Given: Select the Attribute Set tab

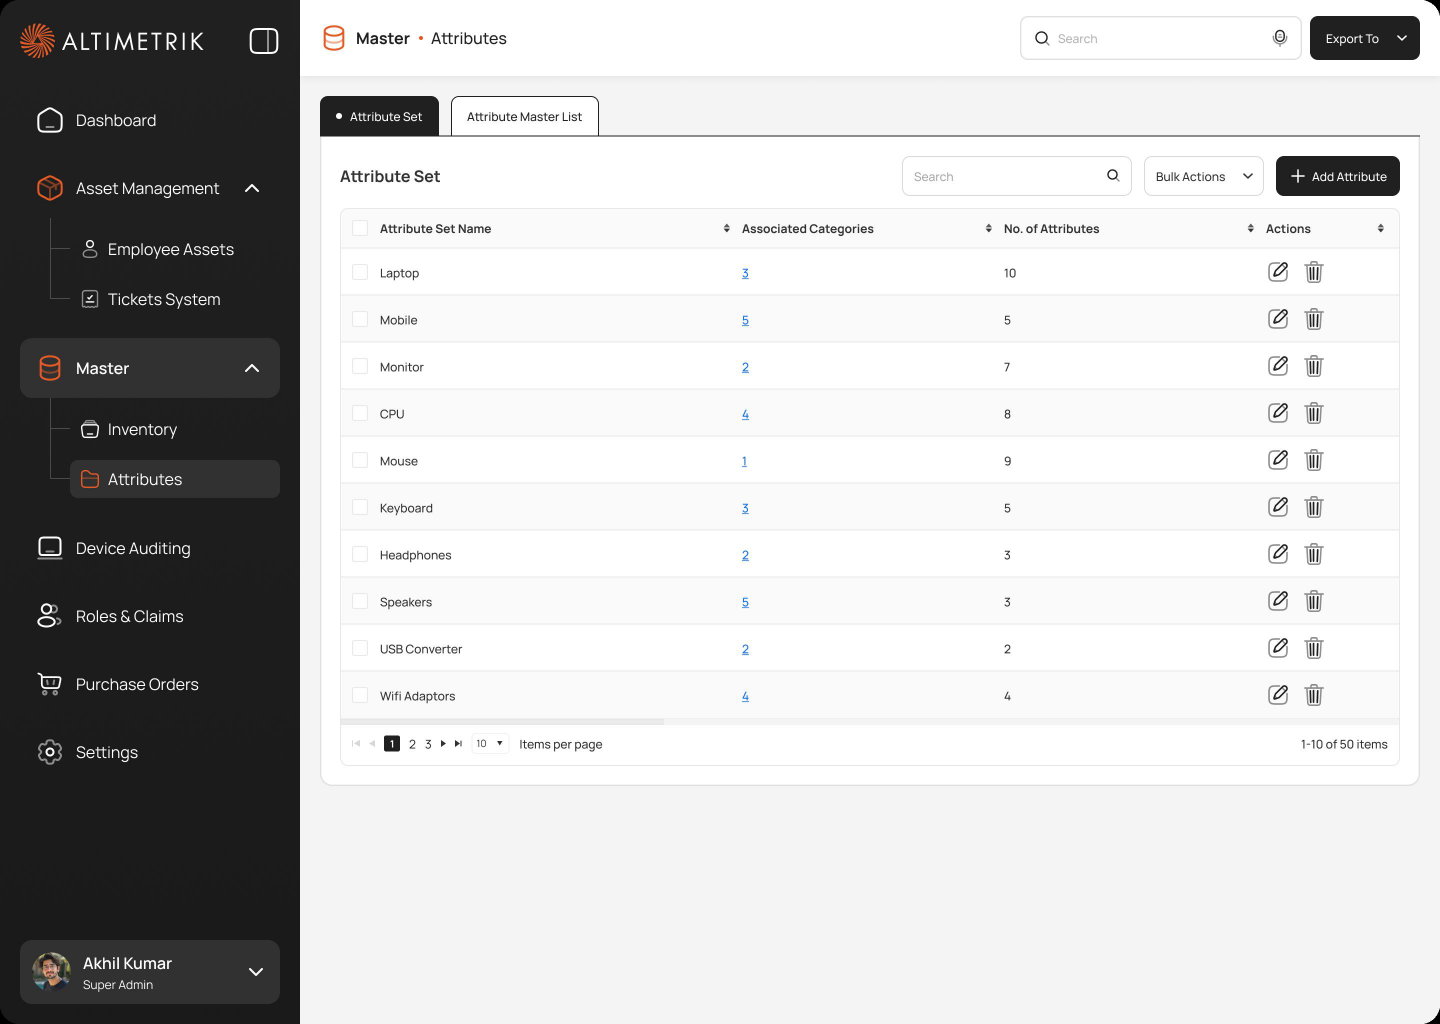Looking at the screenshot, I should point(379,116).
